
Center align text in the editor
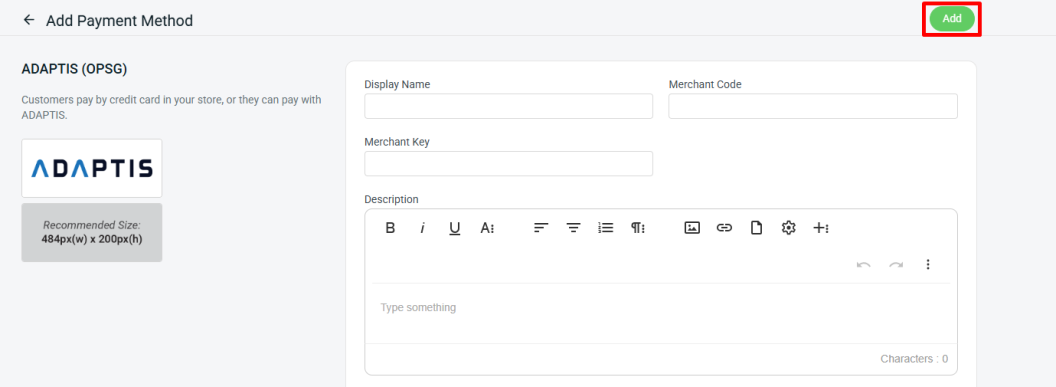(x=573, y=228)
